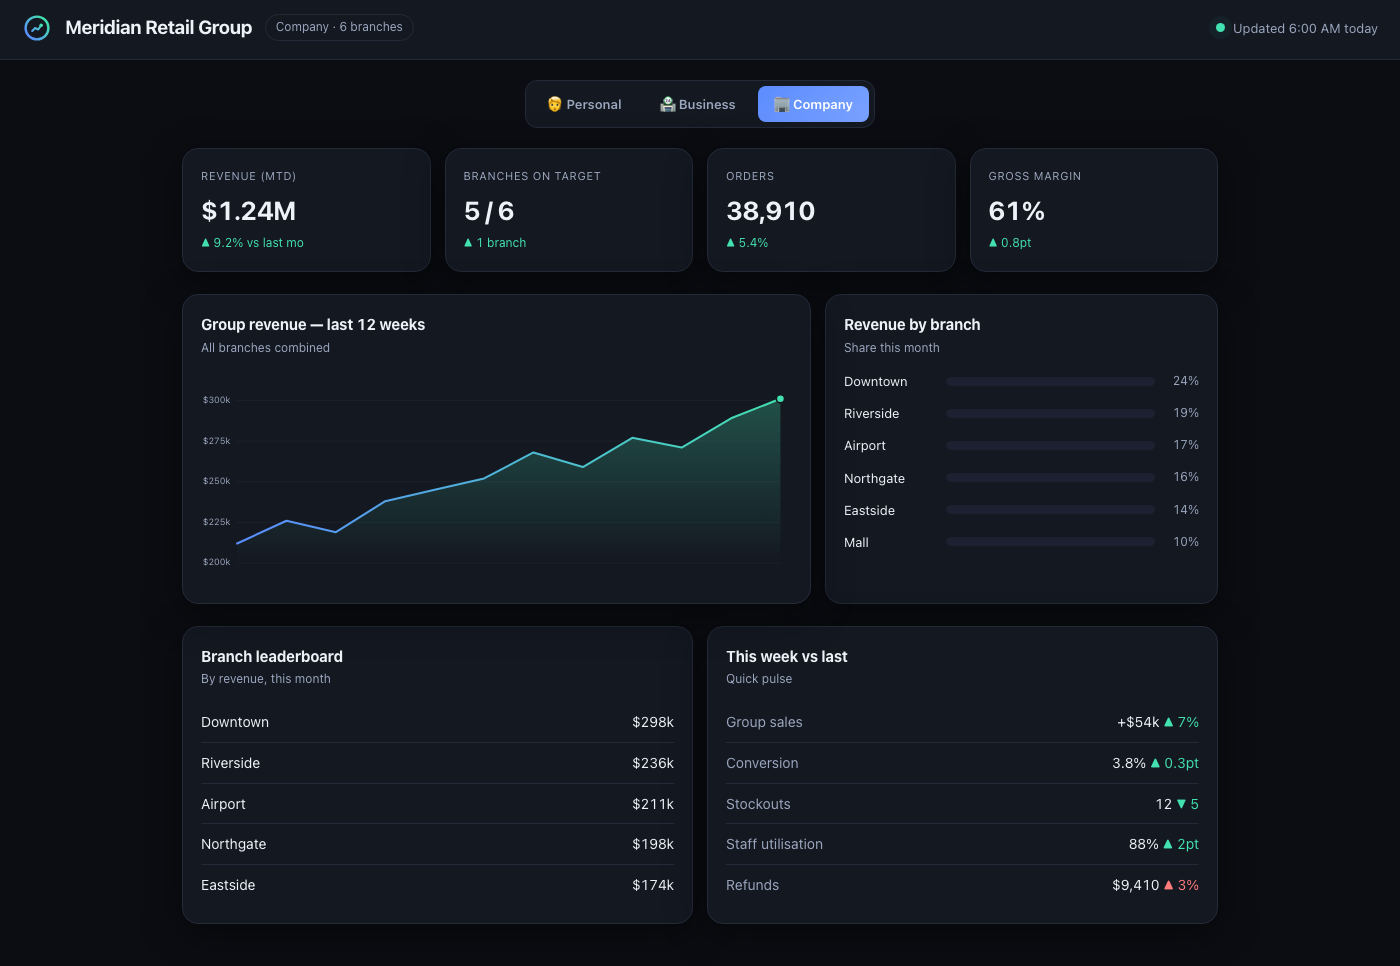Viewport: 1400px width, 966px height.
Task: Click the Company · 6 branches badge
Action: pos(339,27)
